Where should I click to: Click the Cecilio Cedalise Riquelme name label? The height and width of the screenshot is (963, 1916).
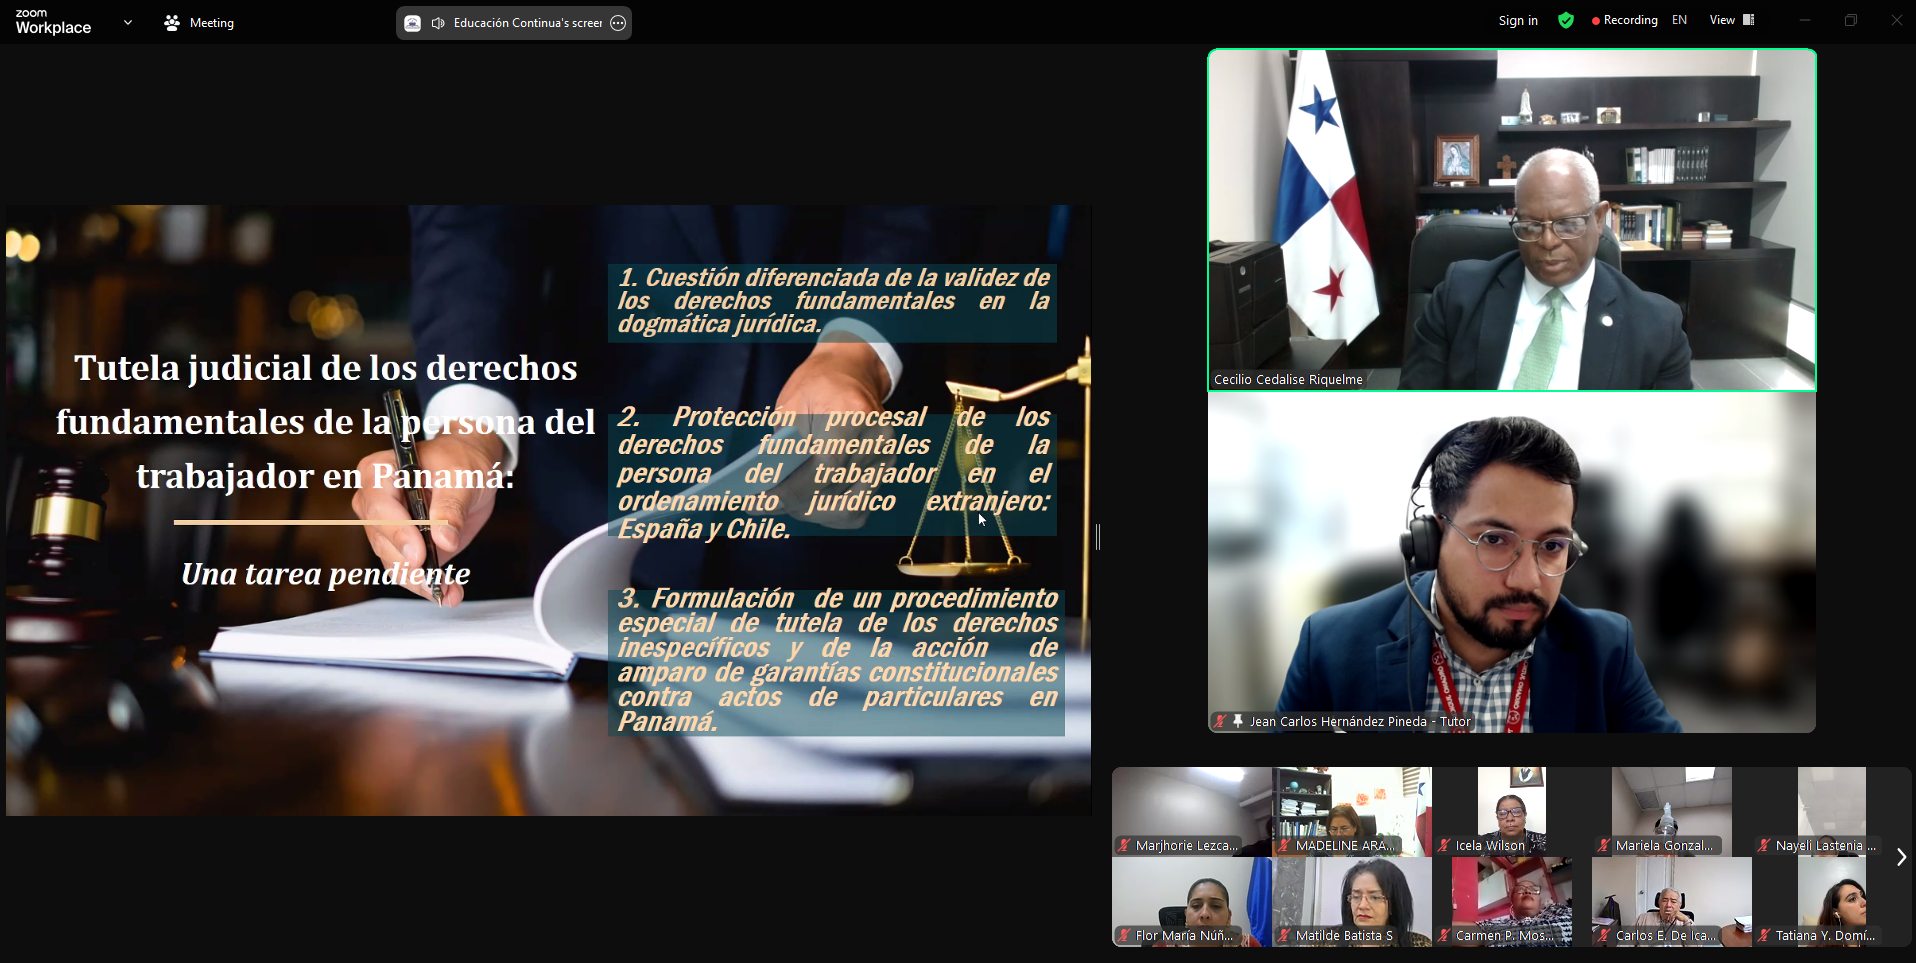pos(1288,380)
